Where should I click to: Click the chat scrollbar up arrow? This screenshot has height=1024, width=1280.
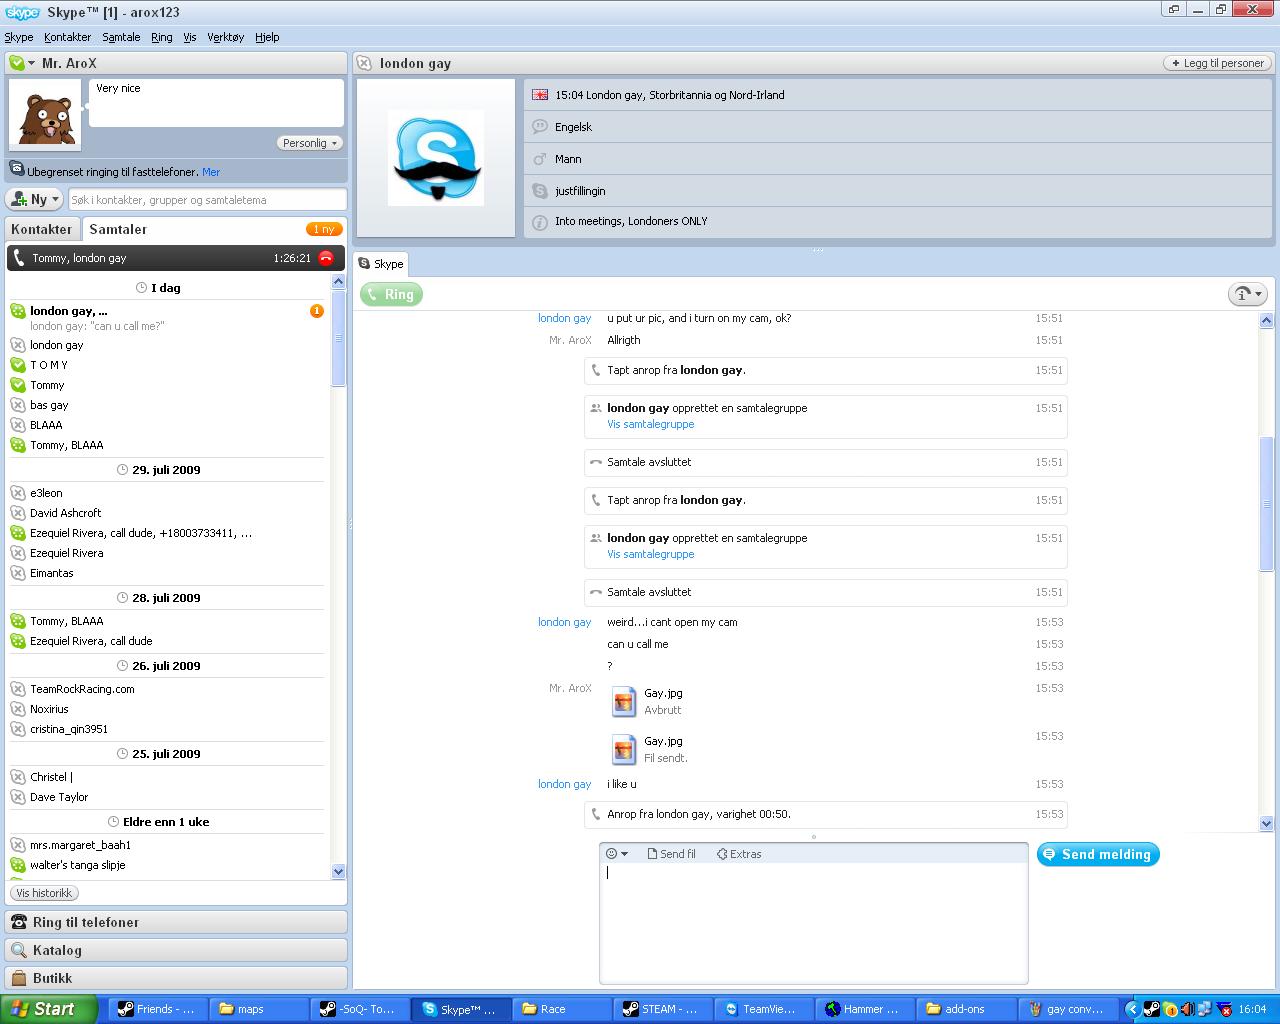tap(1266, 320)
